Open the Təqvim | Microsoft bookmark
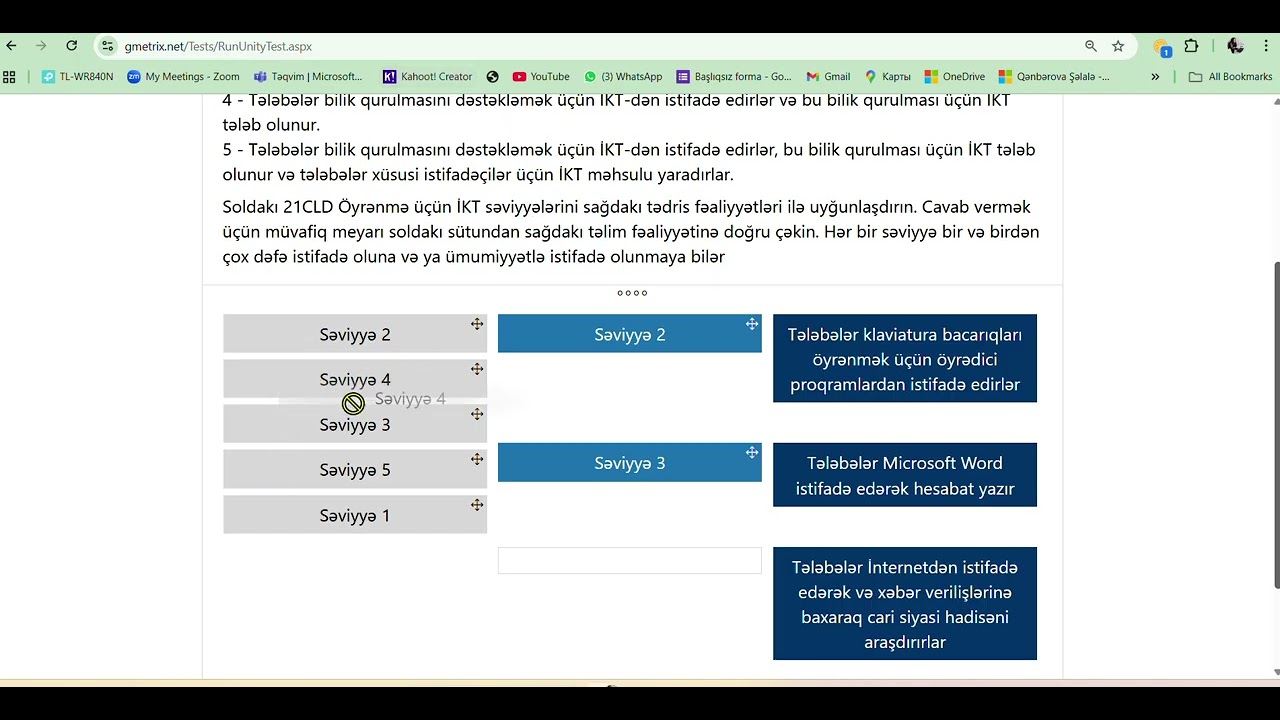The height and width of the screenshot is (720, 1280). pyautogui.click(x=308, y=76)
